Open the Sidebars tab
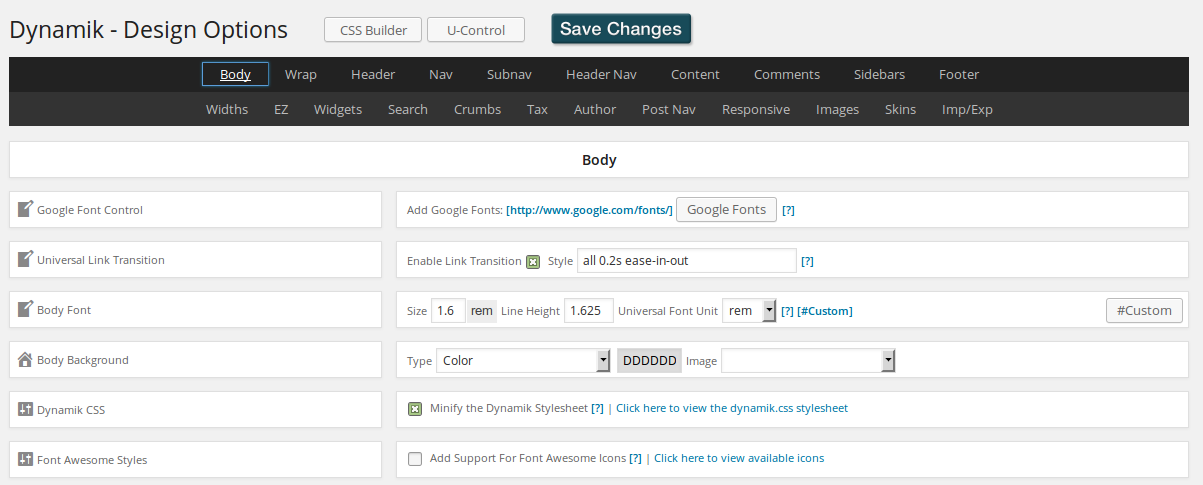The width and height of the screenshot is (1203, 485). point(880,74)
